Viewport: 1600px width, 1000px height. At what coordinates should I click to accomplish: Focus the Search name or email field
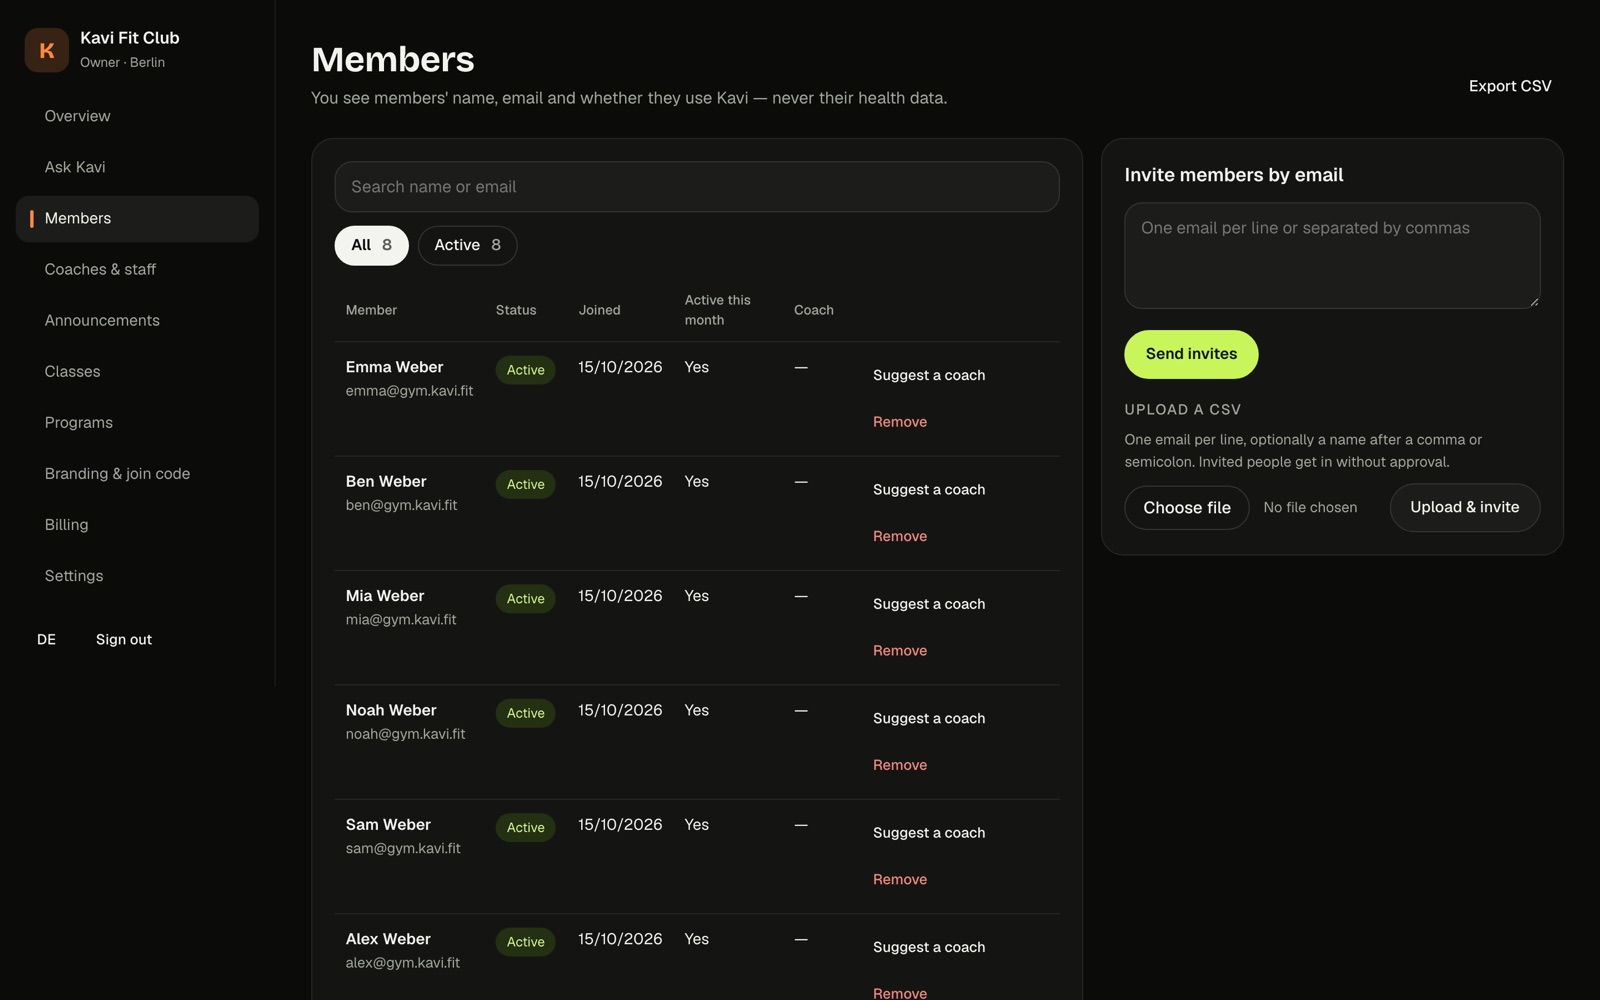(697, 187)
